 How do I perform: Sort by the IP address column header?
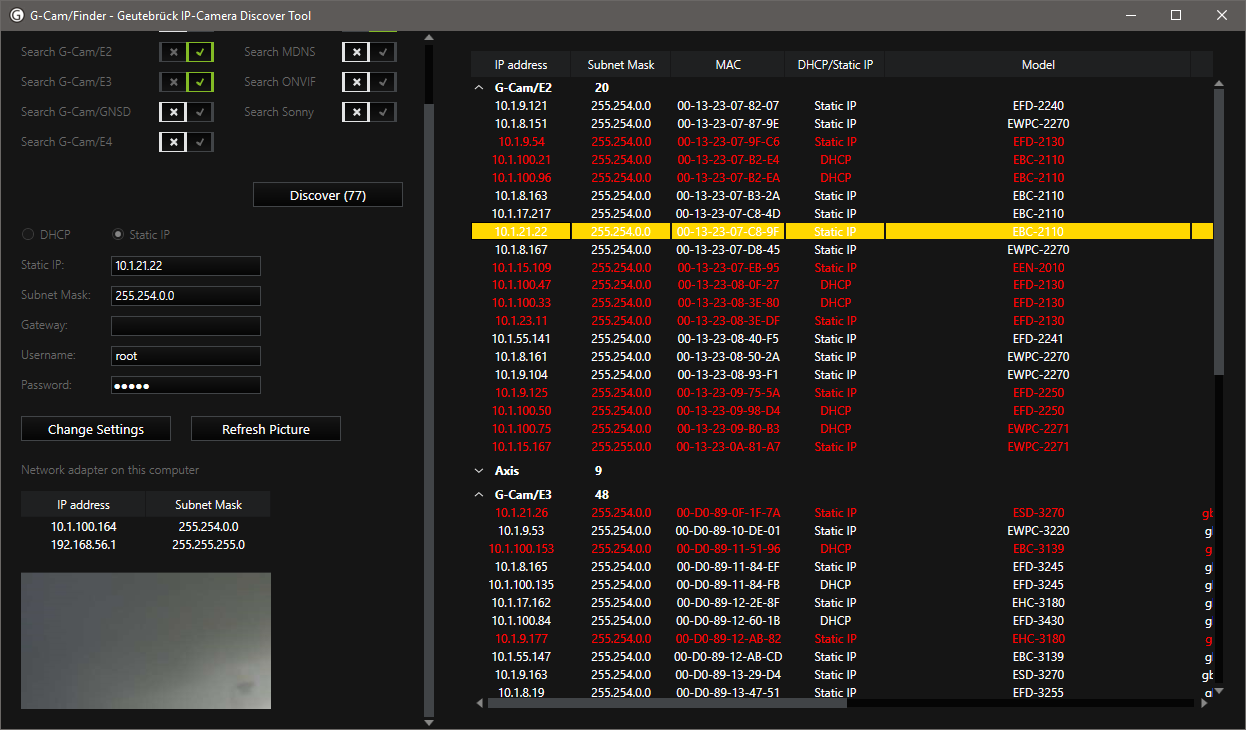tap(521, 65)
